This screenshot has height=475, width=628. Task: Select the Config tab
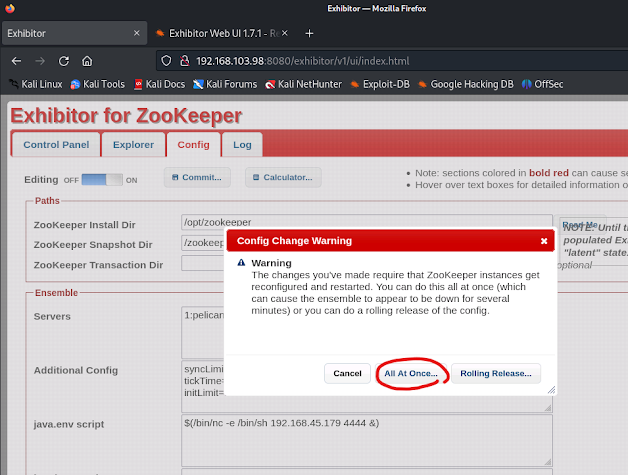193,145
